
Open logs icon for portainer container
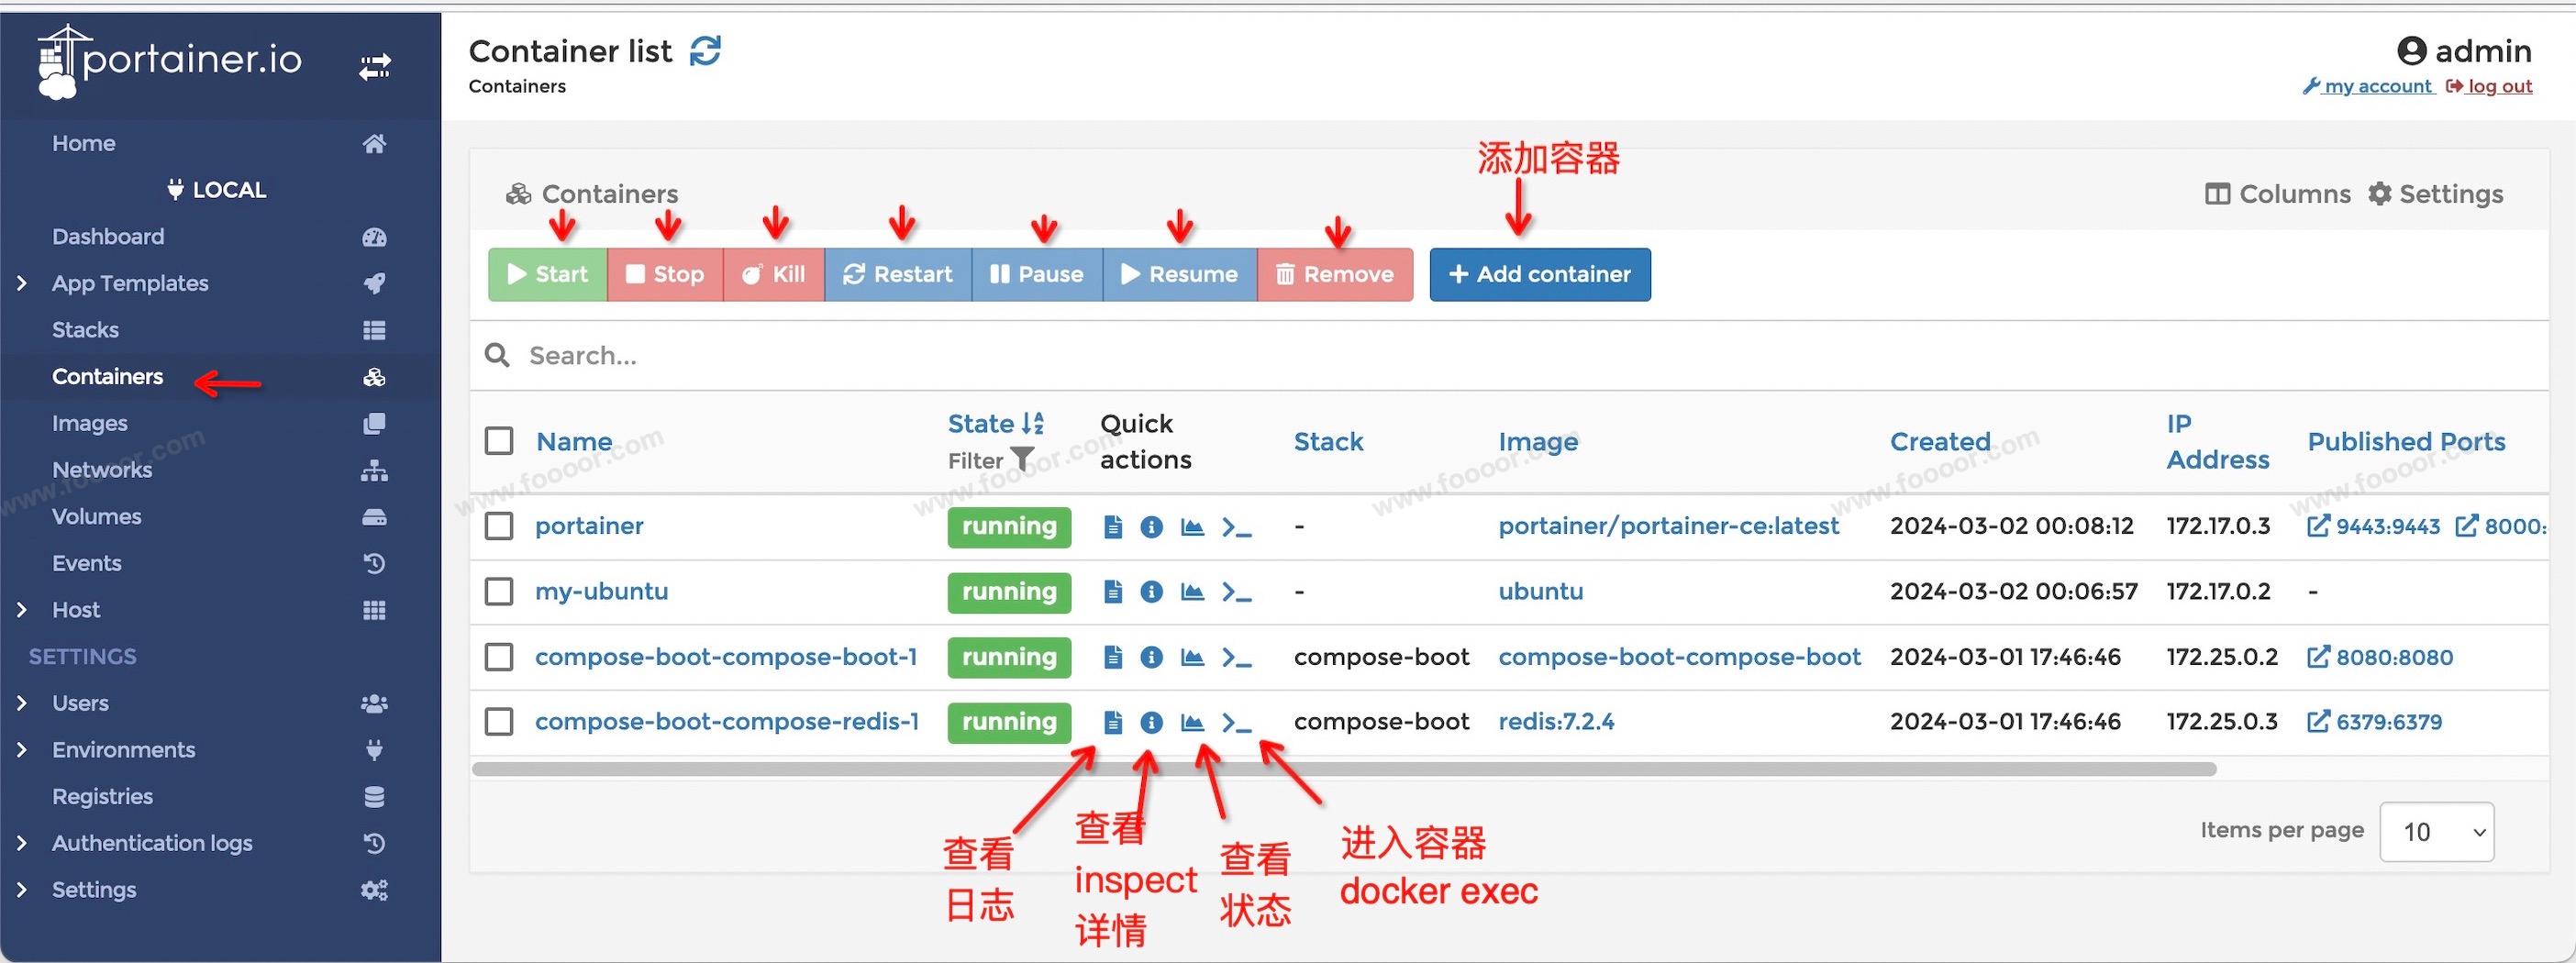point(1112,527)
